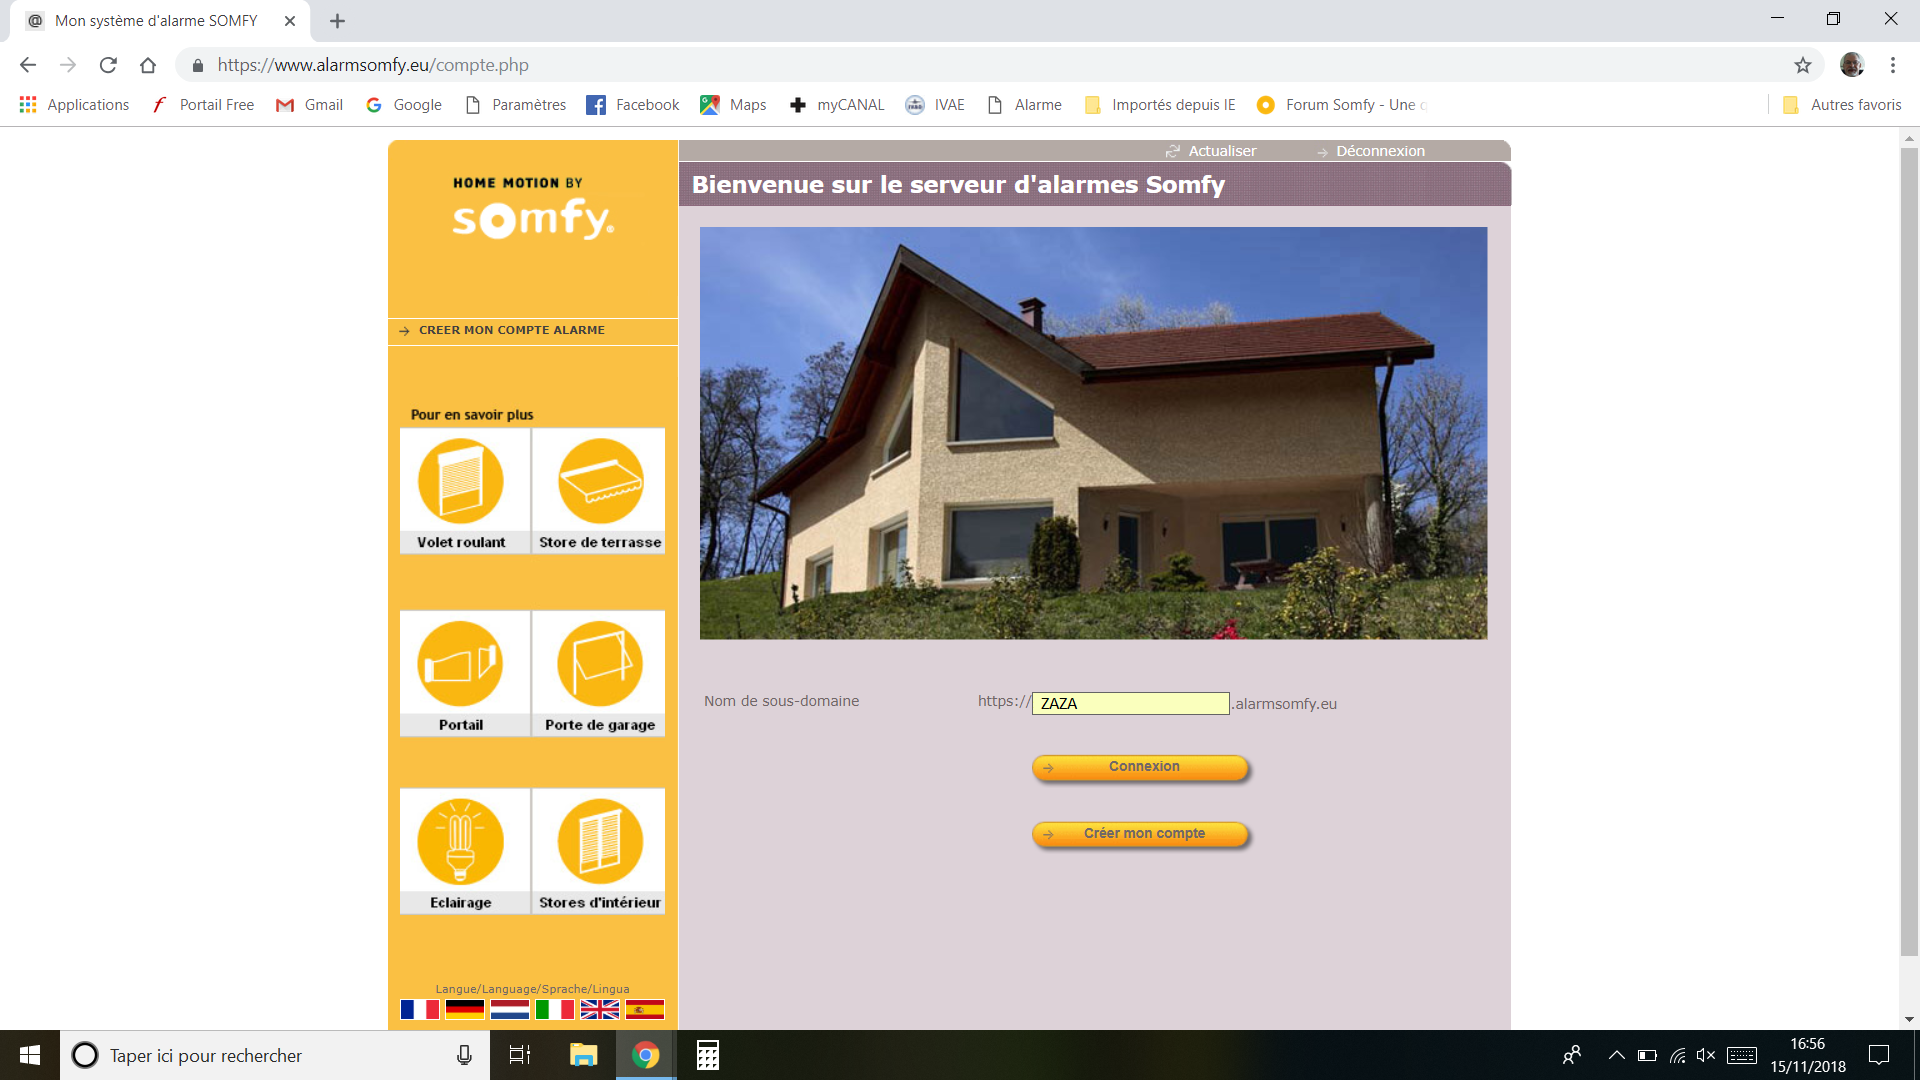
Task: Select the German flag language
Action: pyautogui.click(x=464, y=1010)
